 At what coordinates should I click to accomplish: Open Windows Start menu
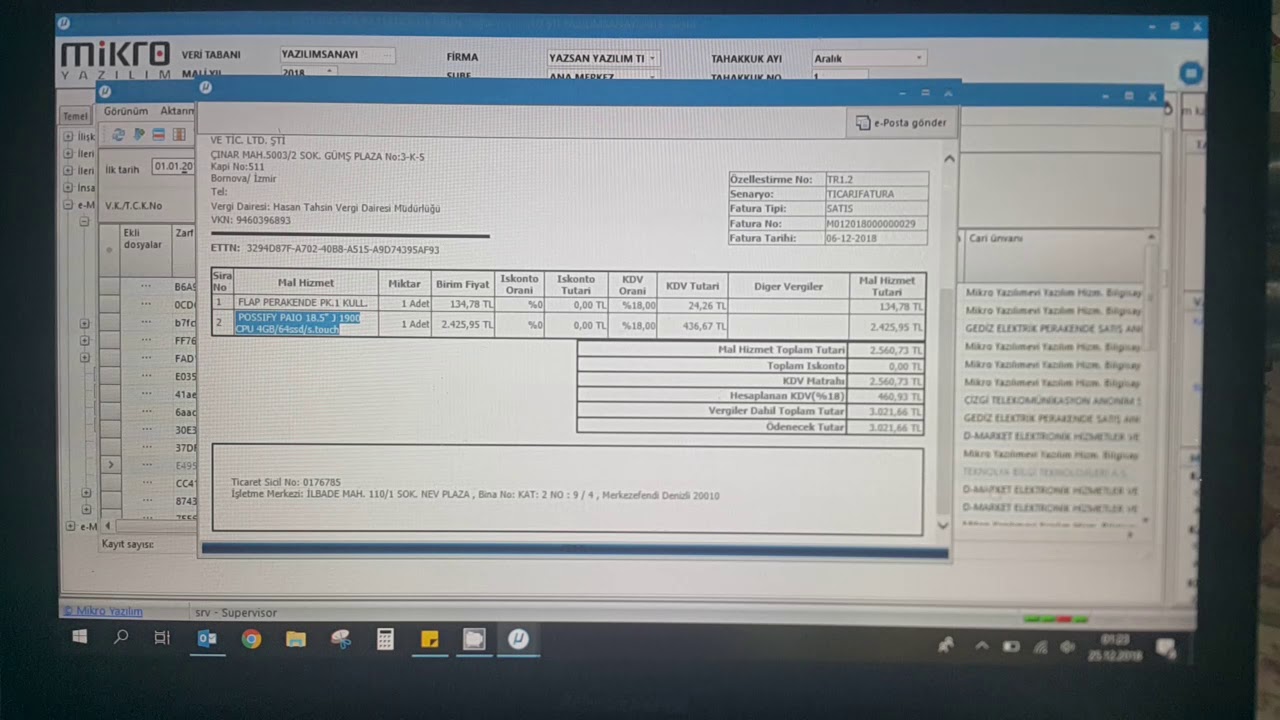[80, 637]
